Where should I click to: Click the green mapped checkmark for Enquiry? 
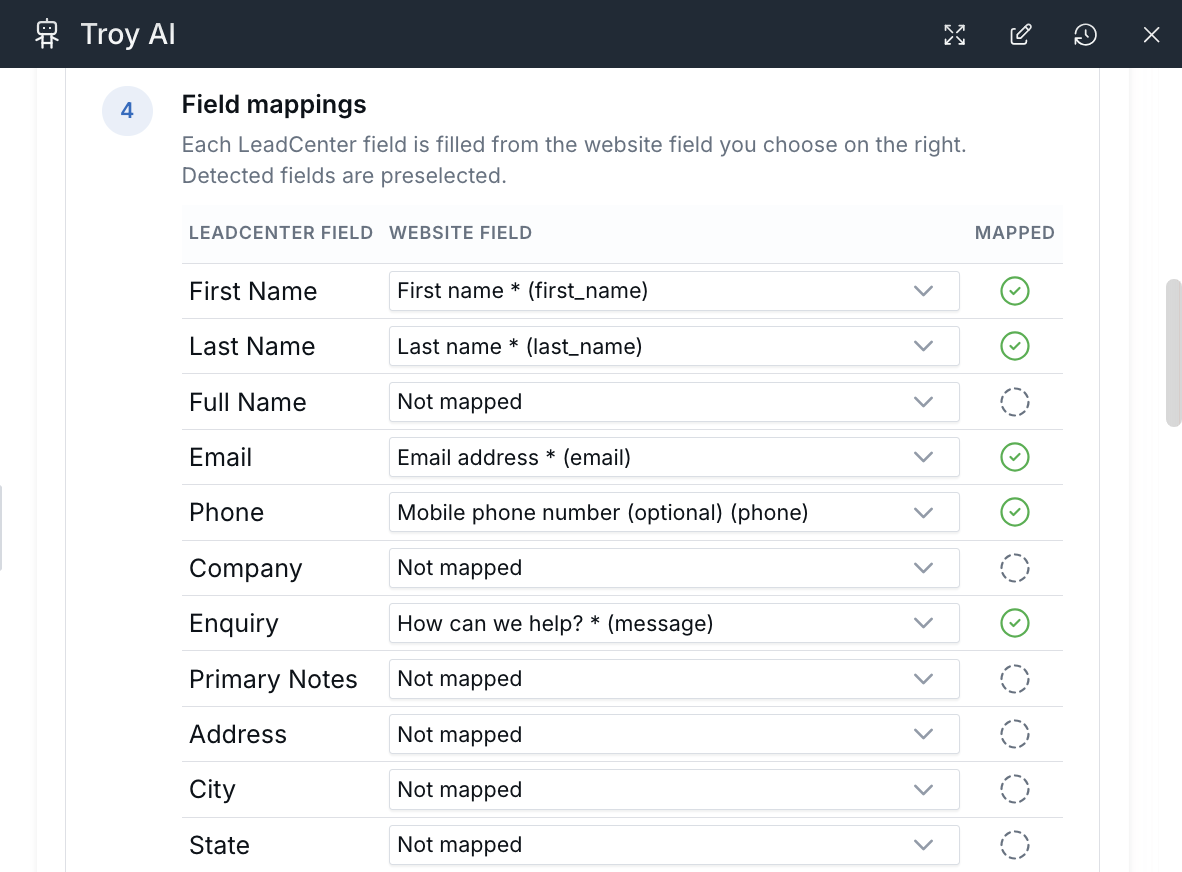[1015, 623]
